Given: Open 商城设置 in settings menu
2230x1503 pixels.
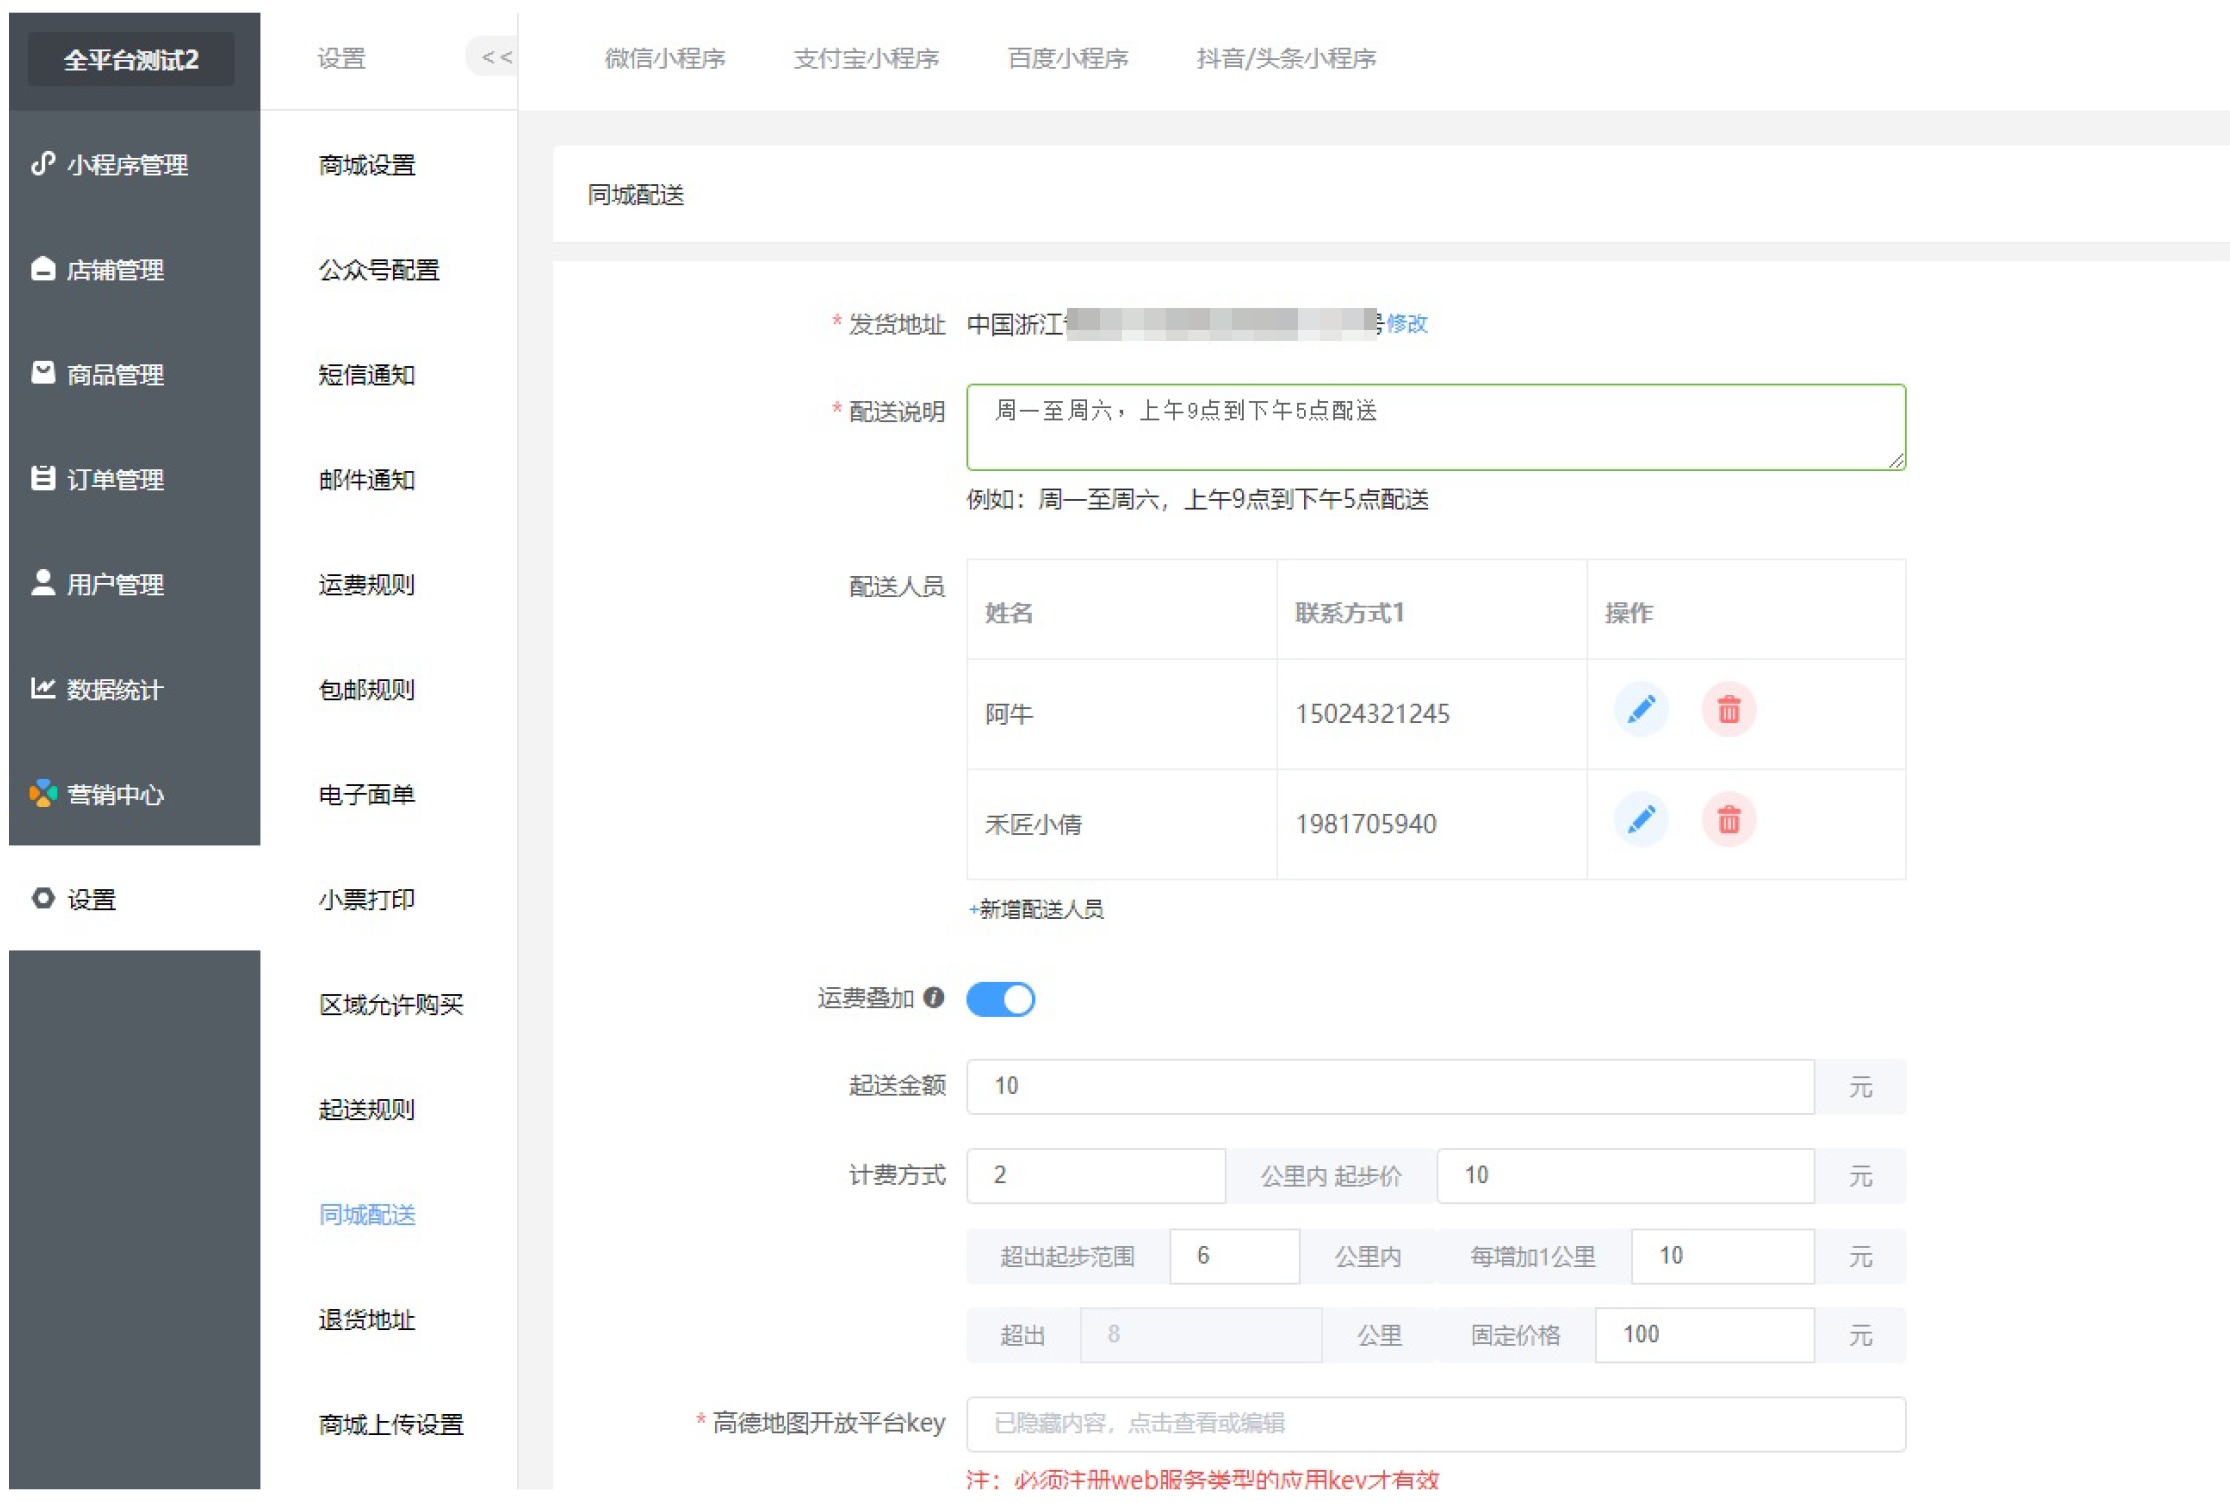Looking at the screenshot, I should 367,164.
